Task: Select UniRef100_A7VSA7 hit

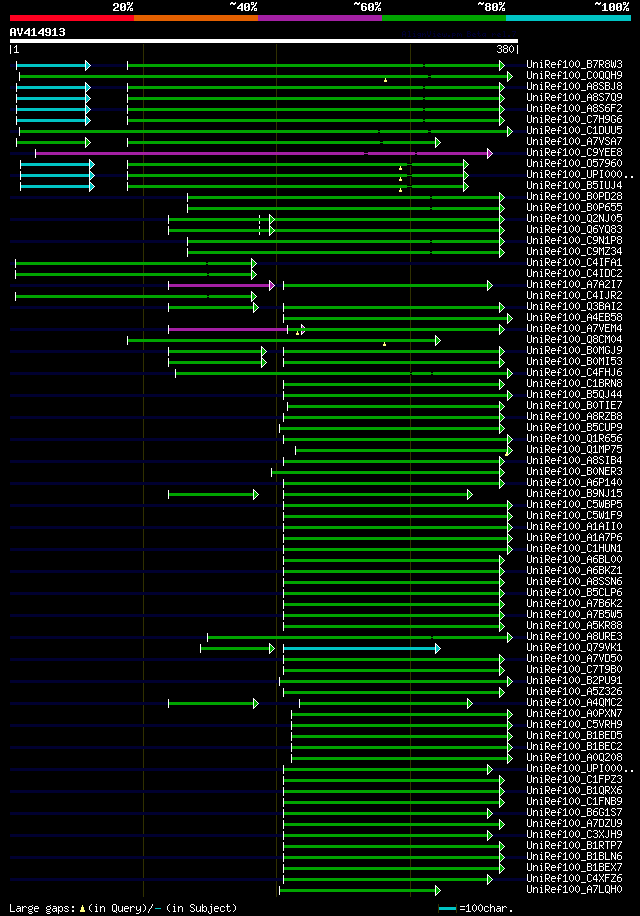Action: click(x=574, y=141)
